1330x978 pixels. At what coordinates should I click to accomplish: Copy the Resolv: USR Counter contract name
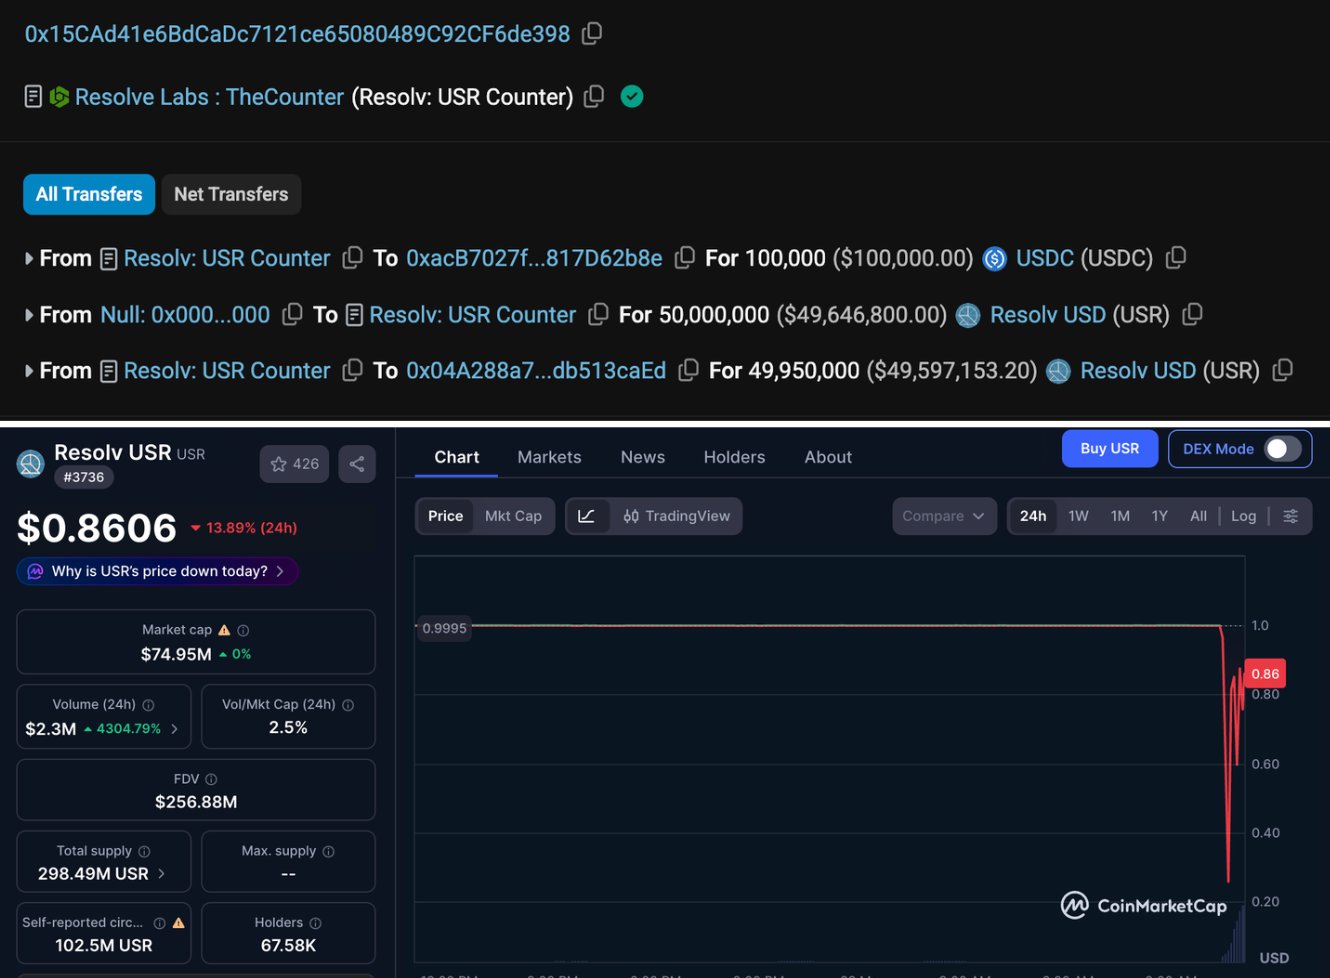(x=594, y=96)
